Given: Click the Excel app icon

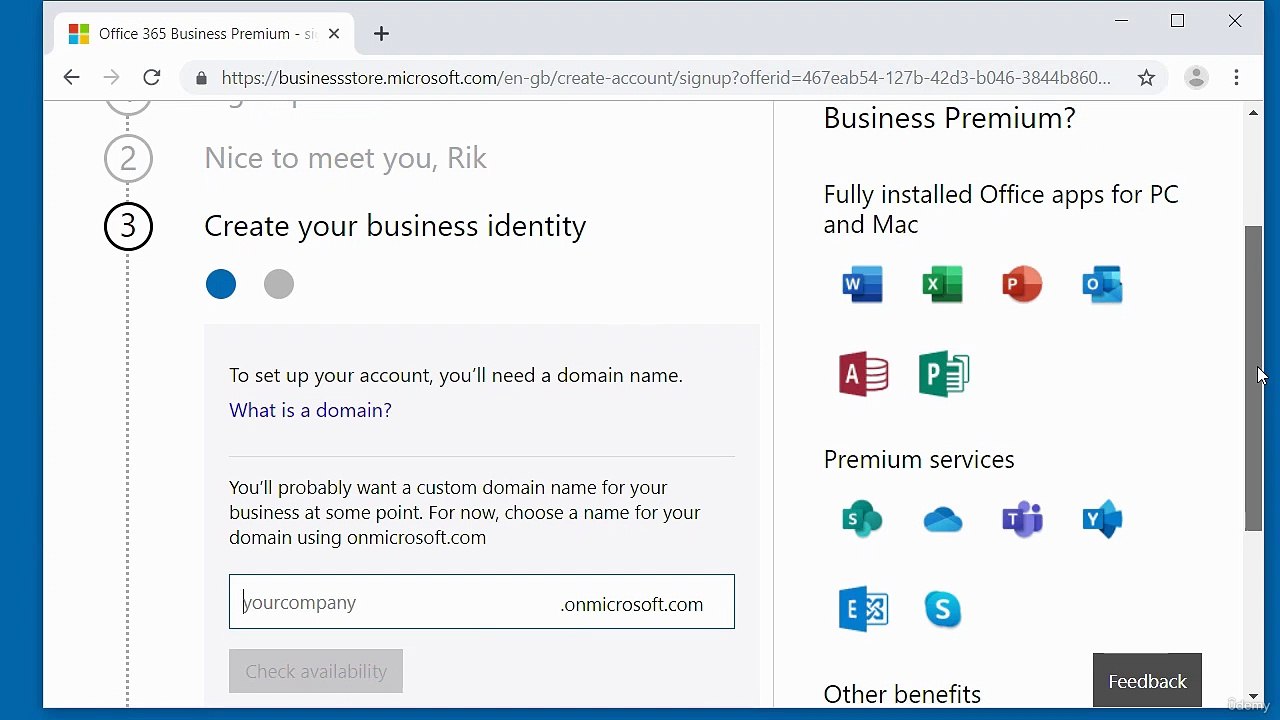Looking at the screenshot, I should click(x=942, y=284).
